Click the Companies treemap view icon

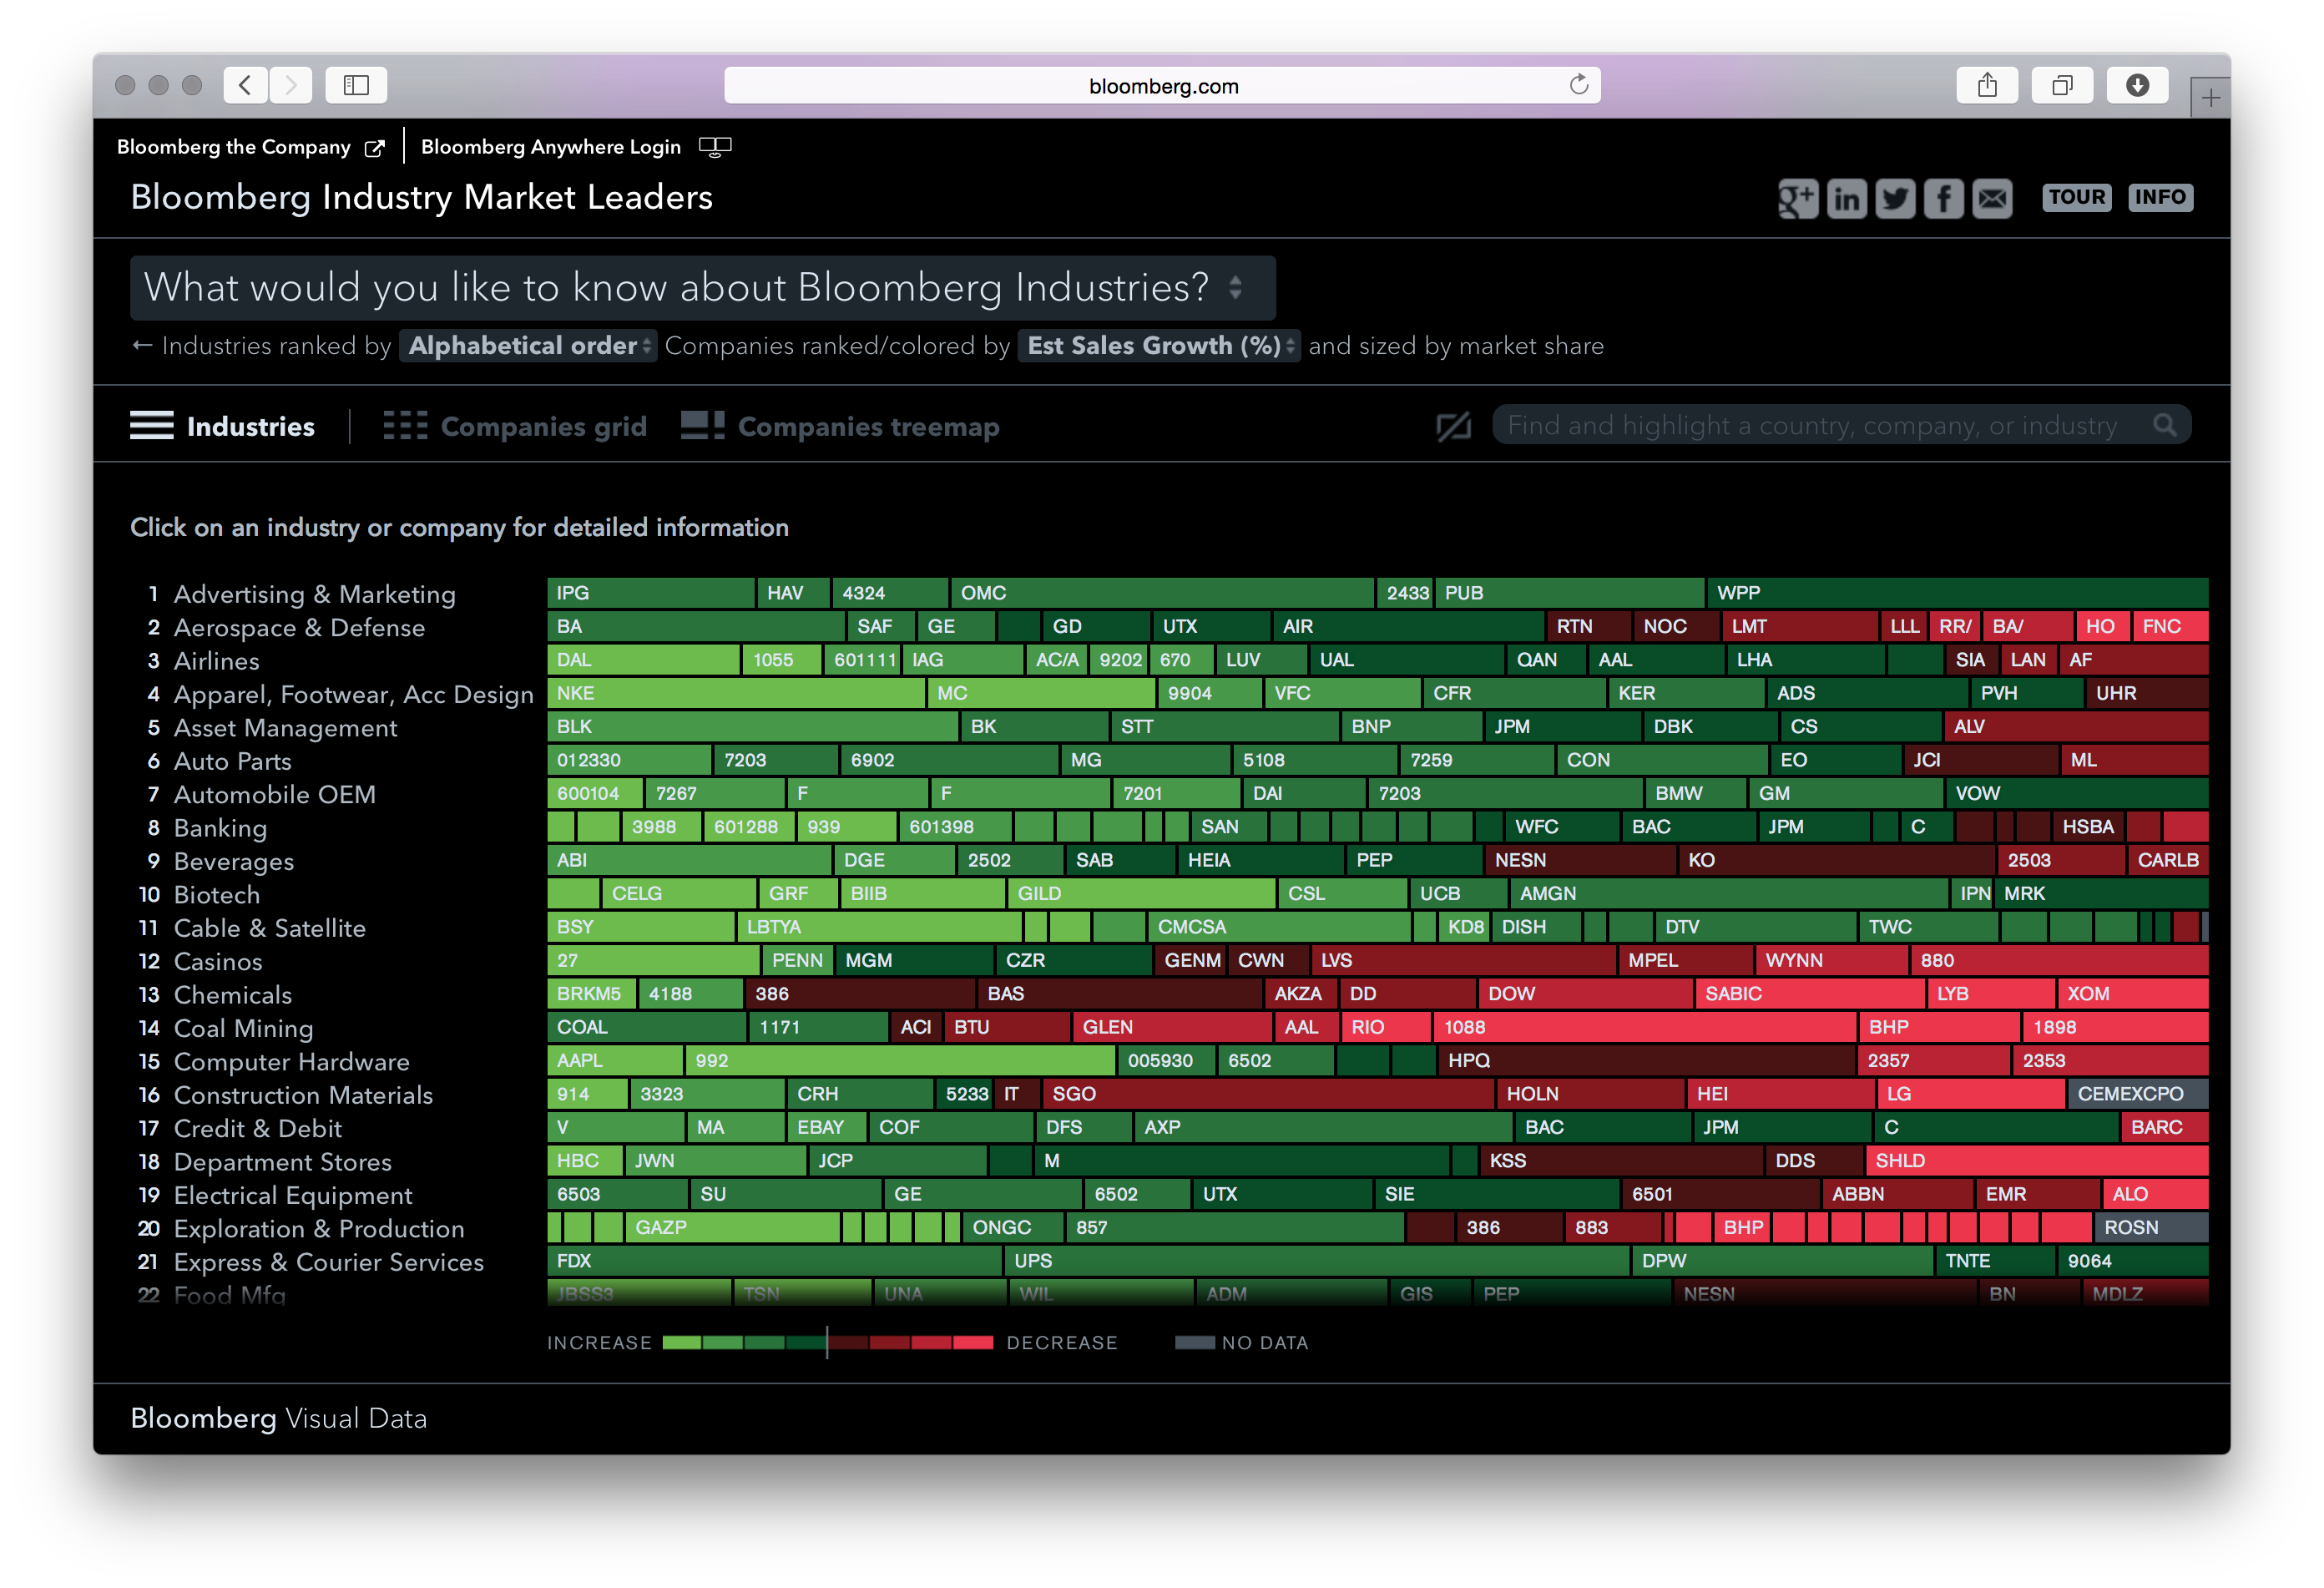click(x=701, y=424)
